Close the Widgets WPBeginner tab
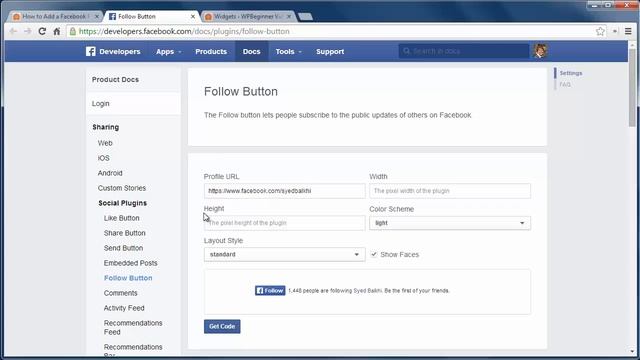Image resolution: width=640 pixels, height=360 pixels. pos(289,16)
